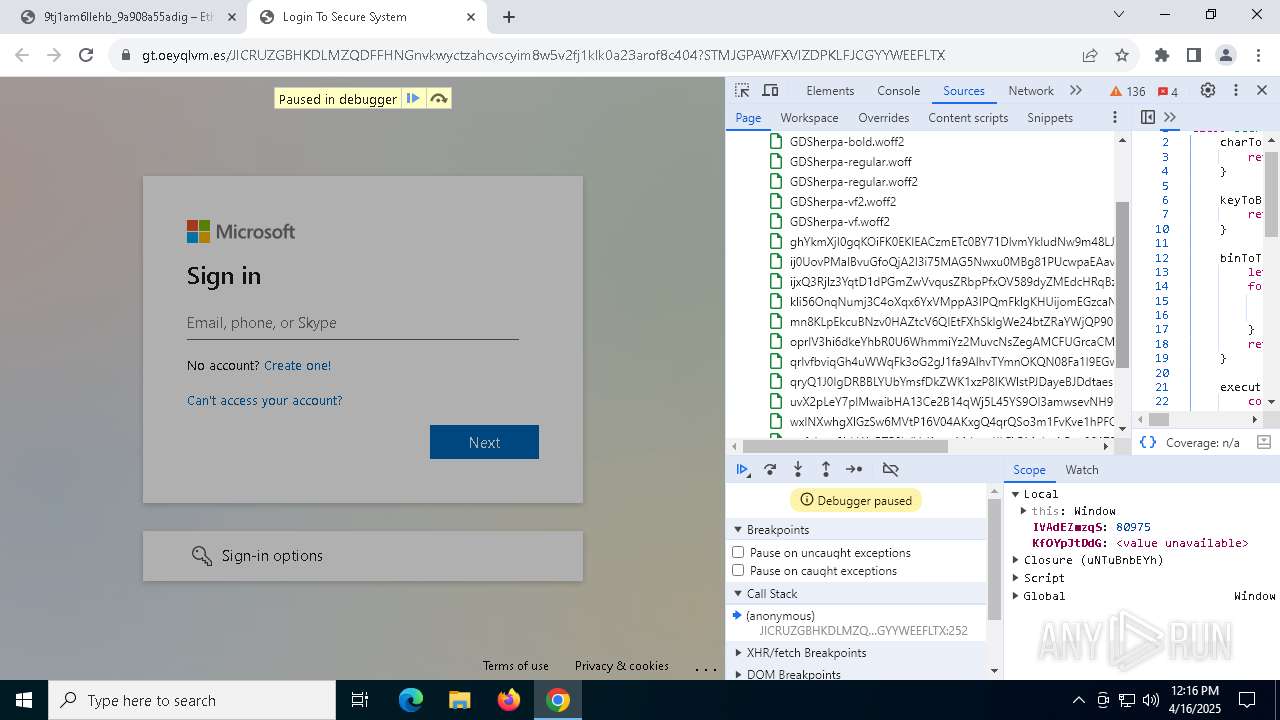Screen dimensions: 1280x720
Task: Show more DevTools tabs chevron
Action: [1076, 90]
